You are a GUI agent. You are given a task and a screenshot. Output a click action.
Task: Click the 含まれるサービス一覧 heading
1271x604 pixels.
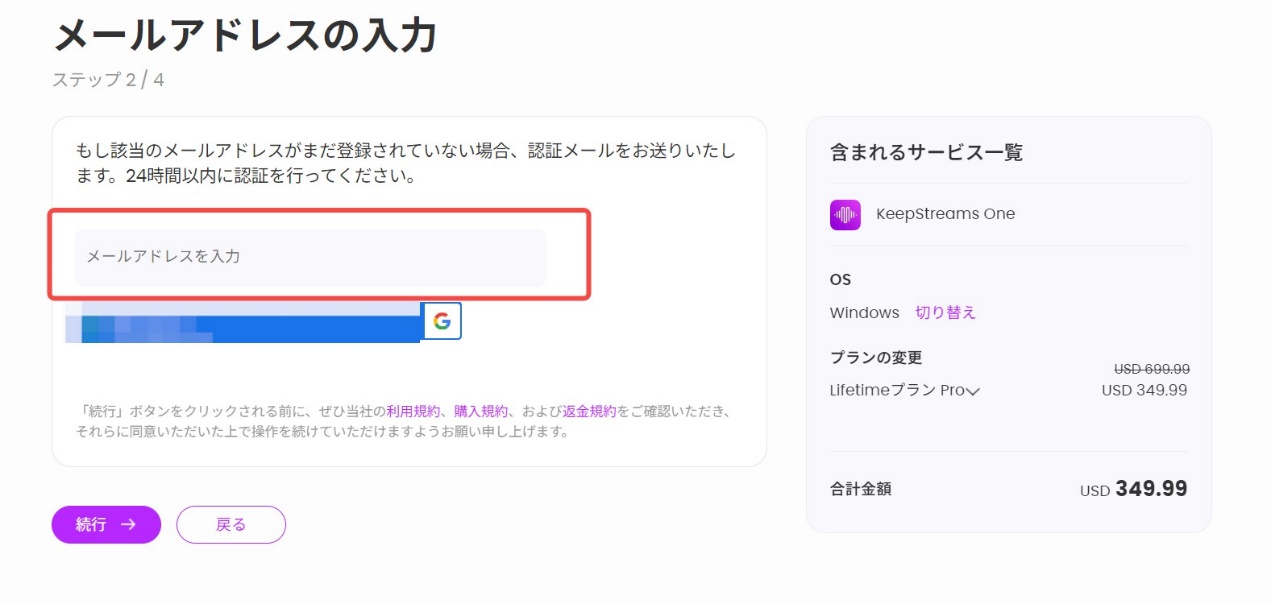pos(926,153)
